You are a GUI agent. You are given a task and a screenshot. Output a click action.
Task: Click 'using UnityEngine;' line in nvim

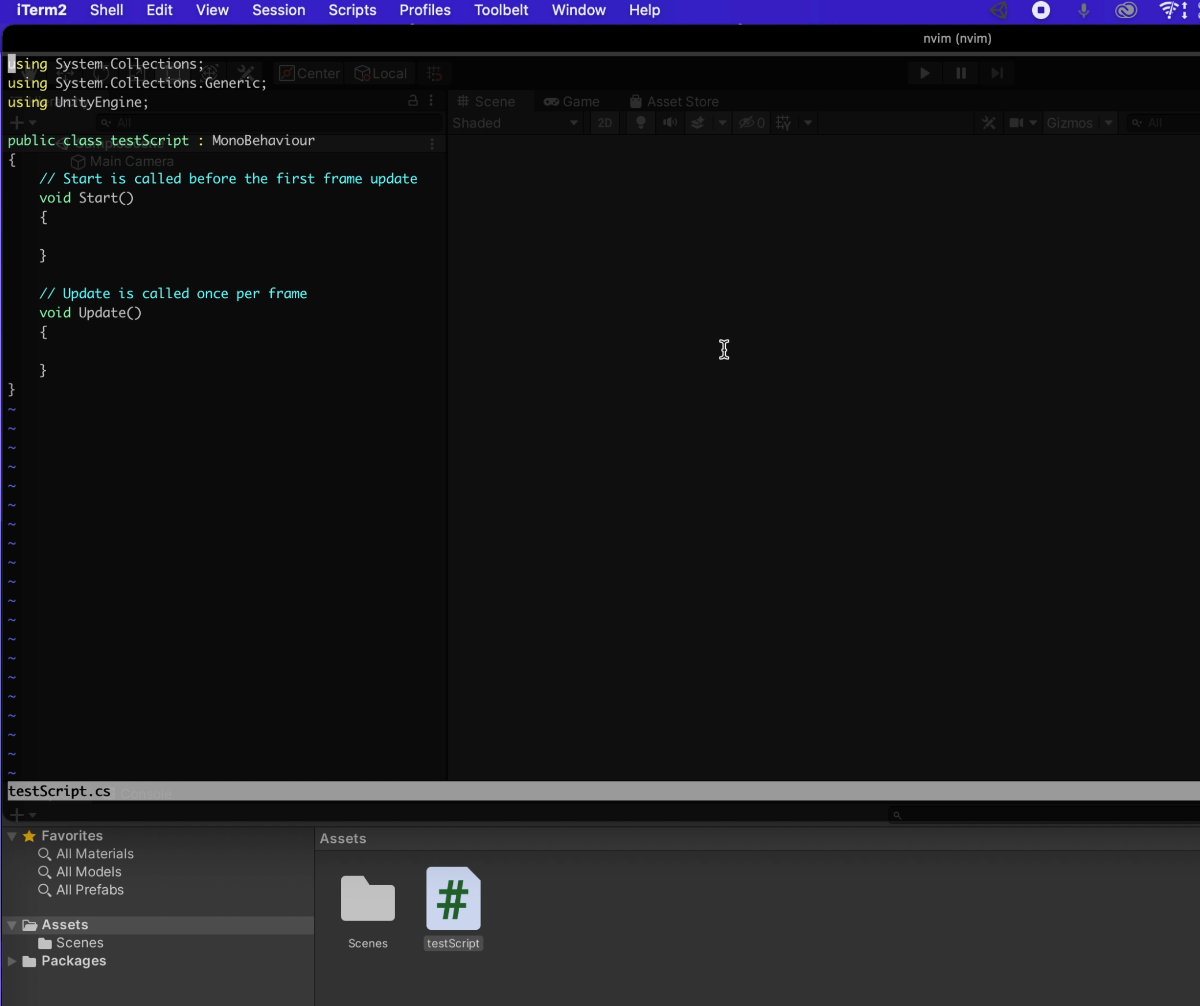tap(78, 102)
